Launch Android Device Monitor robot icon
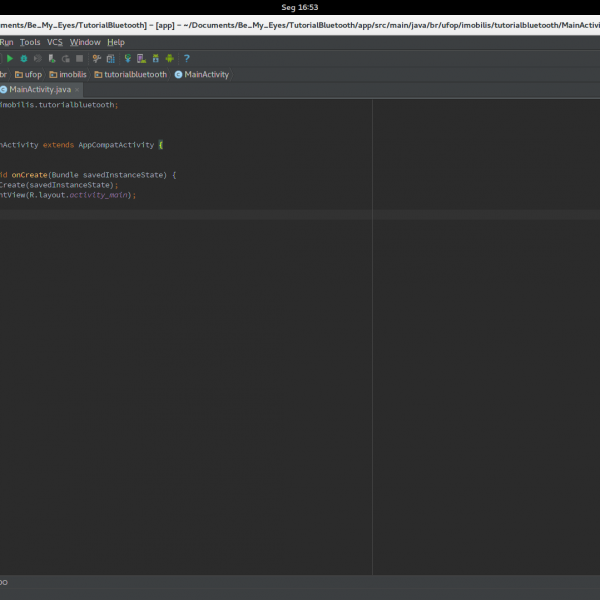Screen dimensions: 600x600 (170, 59)
